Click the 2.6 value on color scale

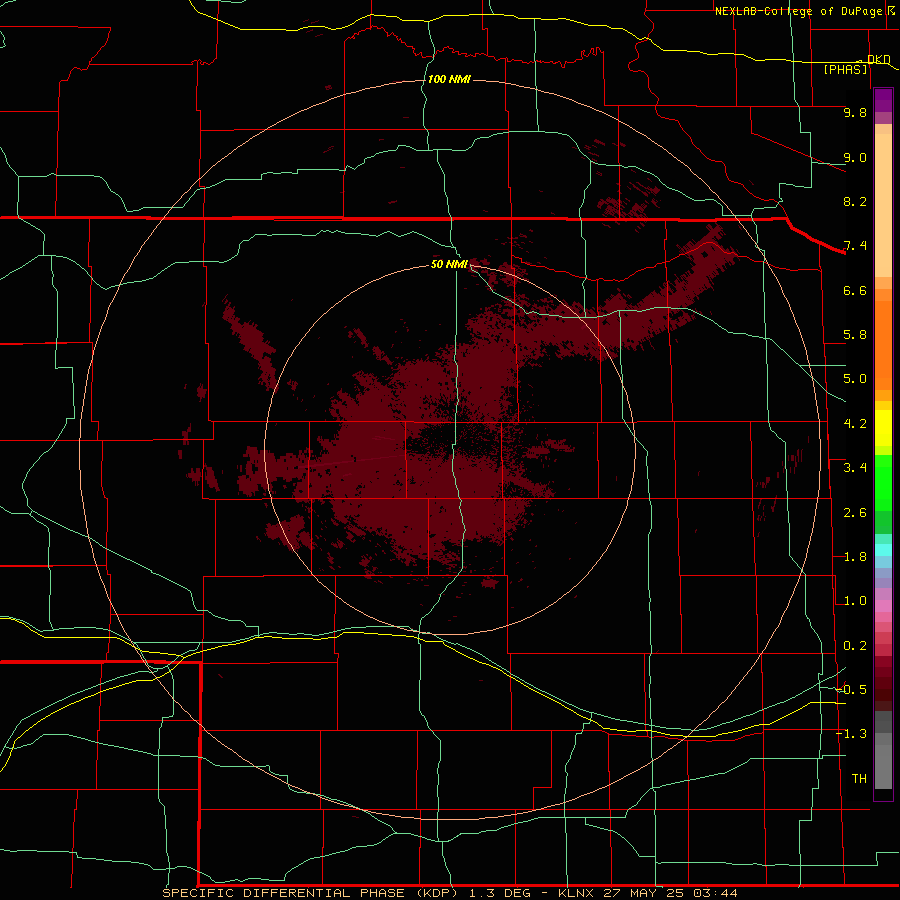pos(855,513)
